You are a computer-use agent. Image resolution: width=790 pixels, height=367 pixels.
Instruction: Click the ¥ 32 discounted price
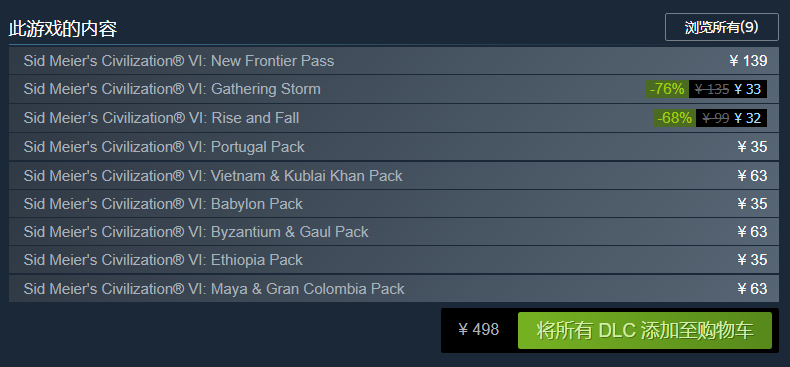pos(747,118)
